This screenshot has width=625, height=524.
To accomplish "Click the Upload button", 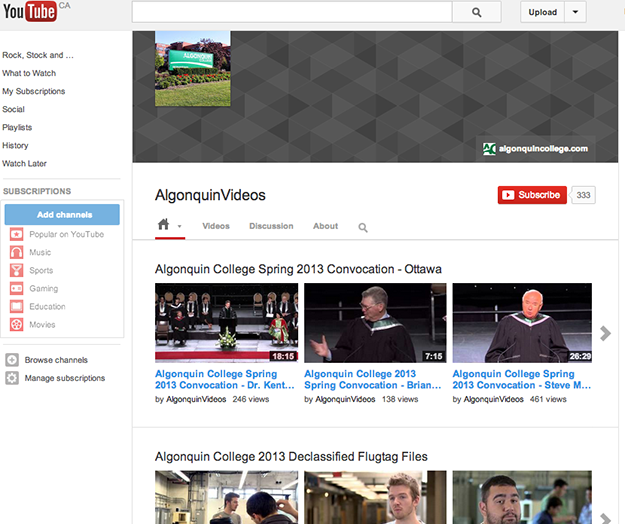I will point(542,12).
